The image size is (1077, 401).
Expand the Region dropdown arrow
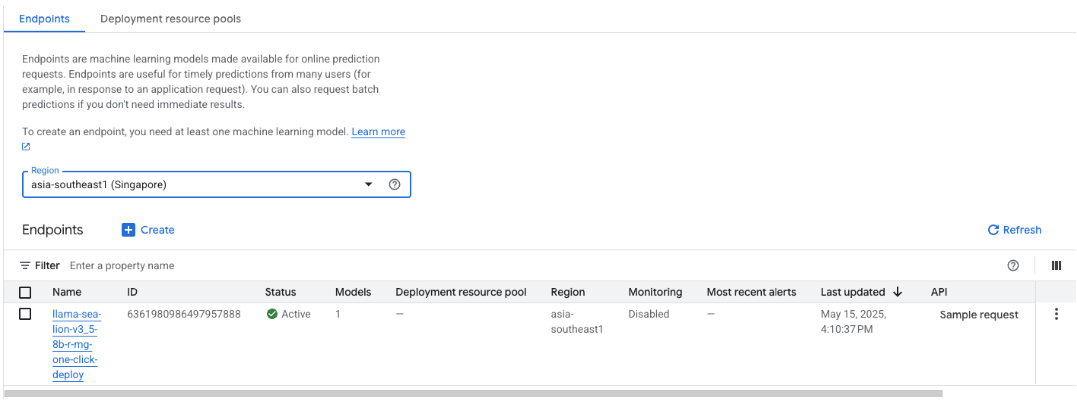tap(368, 185)
